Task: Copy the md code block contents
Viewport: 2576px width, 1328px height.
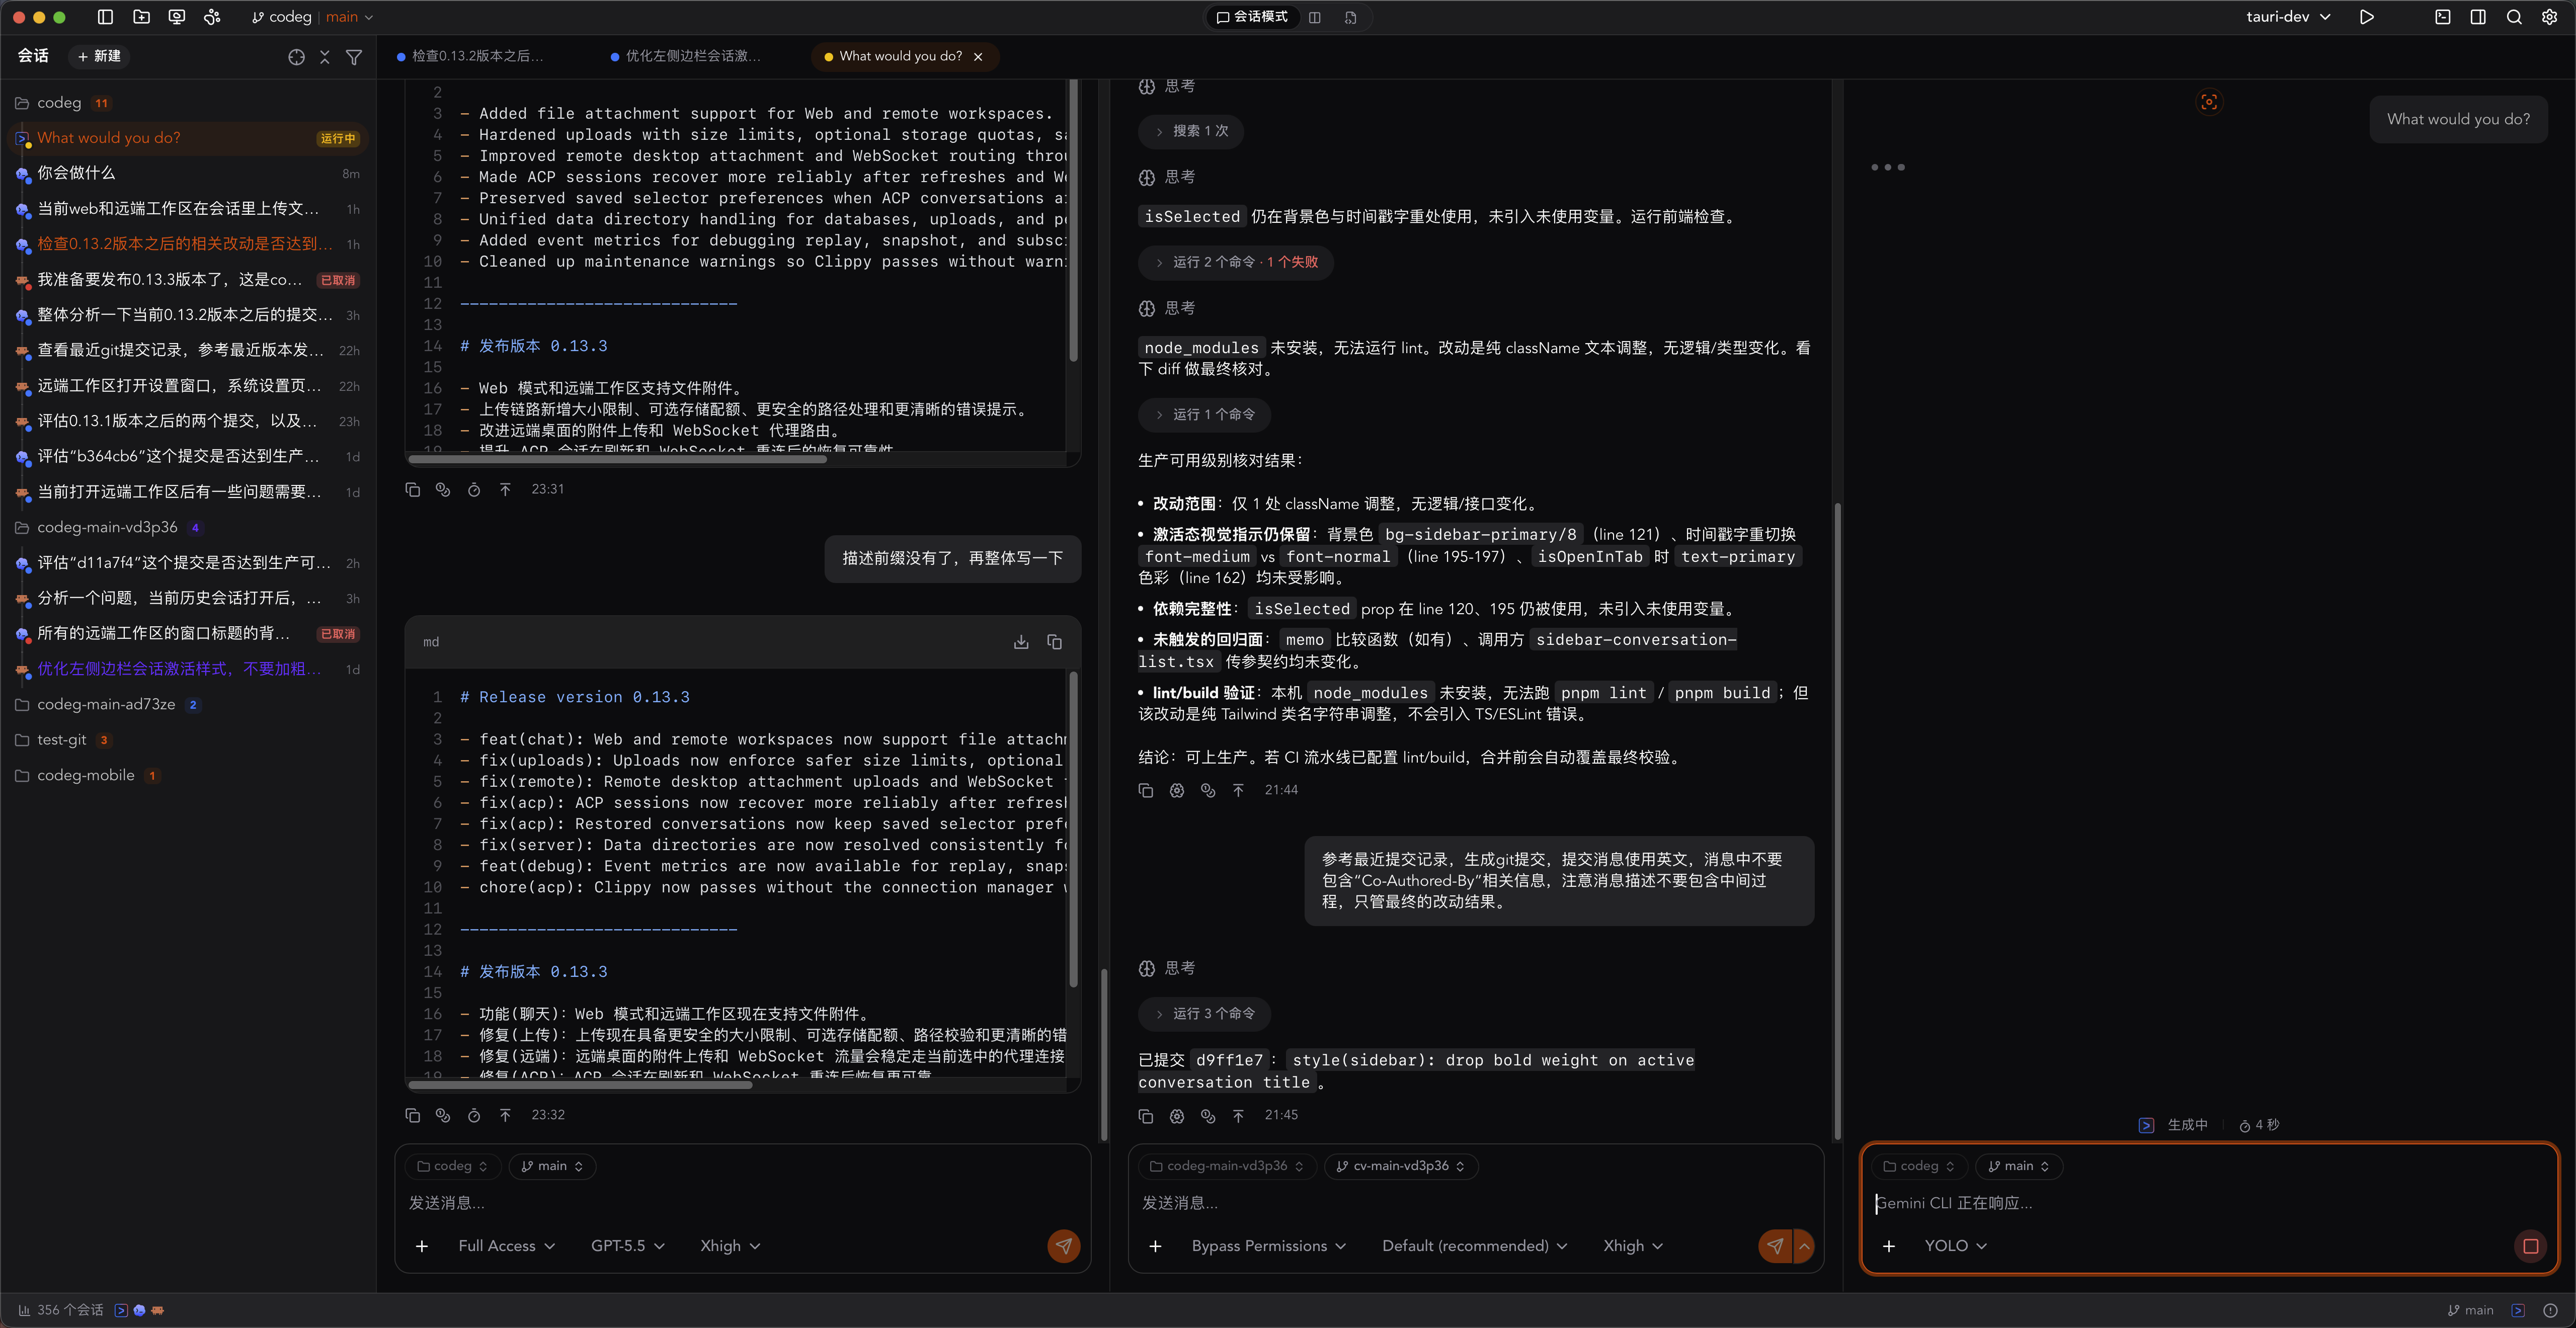Action: click(1054, 642)
